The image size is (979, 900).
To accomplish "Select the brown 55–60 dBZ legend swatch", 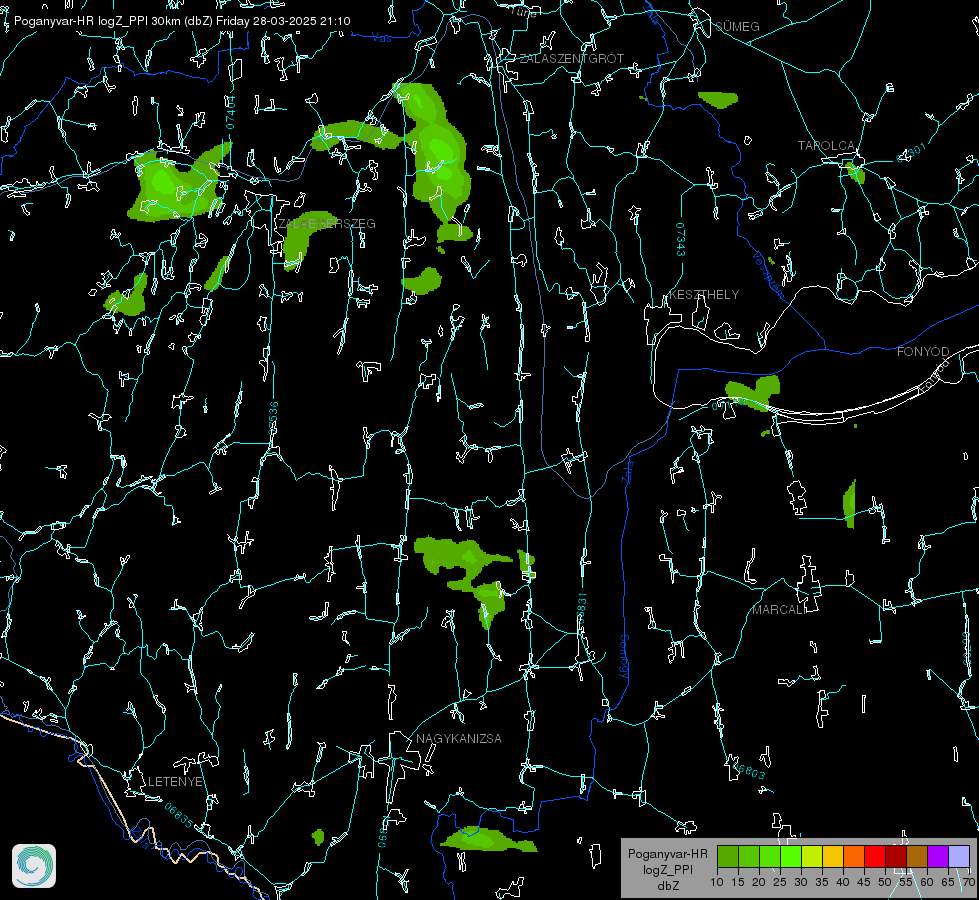I will [917, 856].
